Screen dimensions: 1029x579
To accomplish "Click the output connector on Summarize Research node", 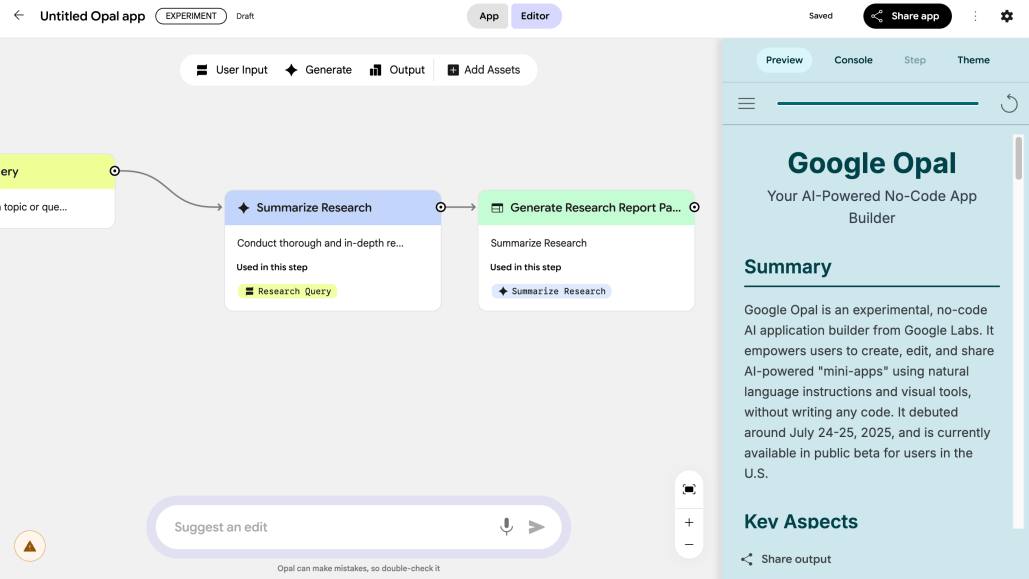I will (x=440, y=207).
